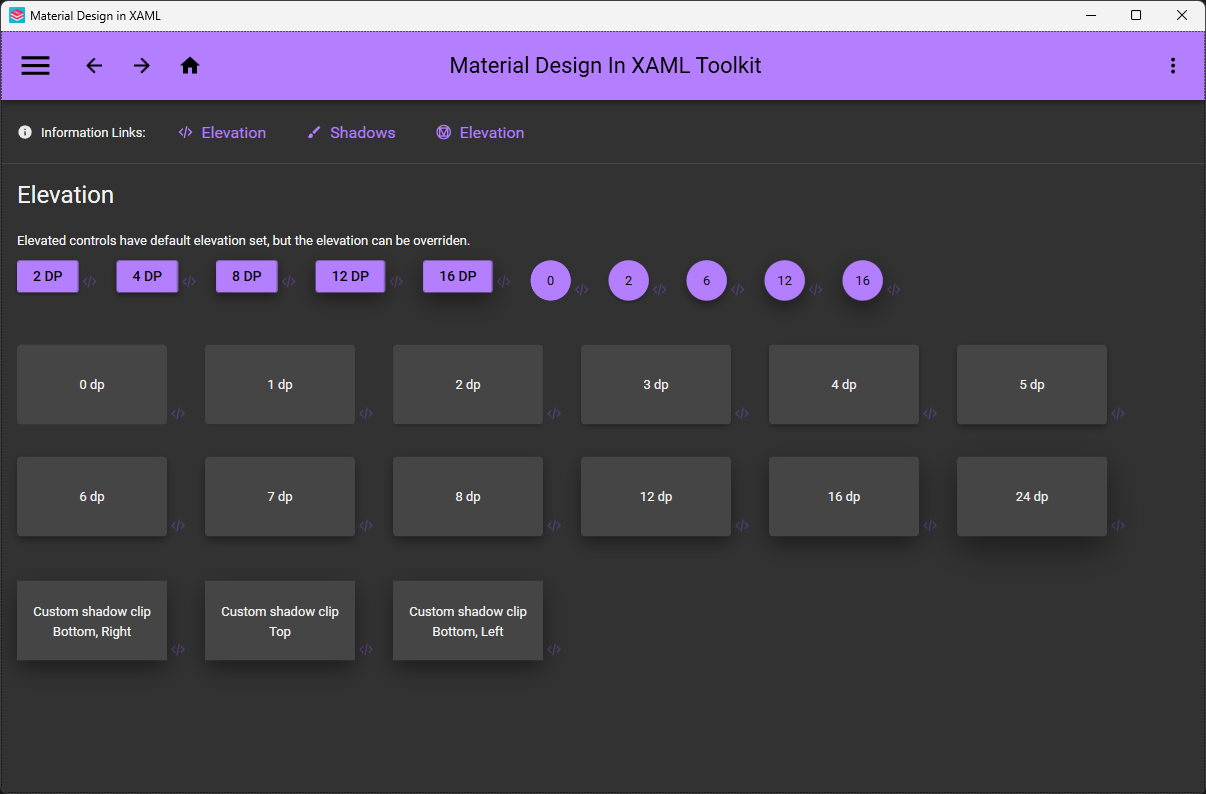Image resolution: width=1206 pixels, height=794 pixels.
Task: Show code for the 0 dp card
Action: coord(178,414)
